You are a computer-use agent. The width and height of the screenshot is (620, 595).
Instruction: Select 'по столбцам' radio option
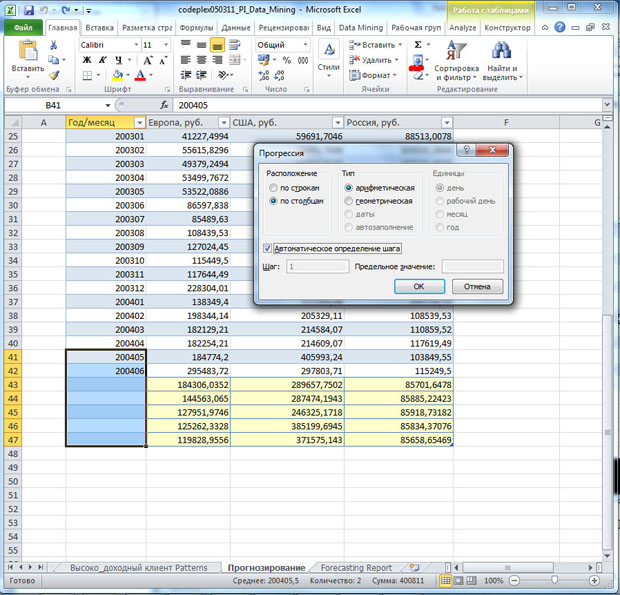273,201
